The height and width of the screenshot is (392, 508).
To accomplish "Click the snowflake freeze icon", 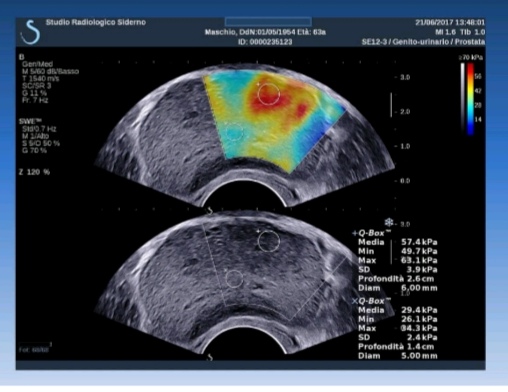I will 389,223.
